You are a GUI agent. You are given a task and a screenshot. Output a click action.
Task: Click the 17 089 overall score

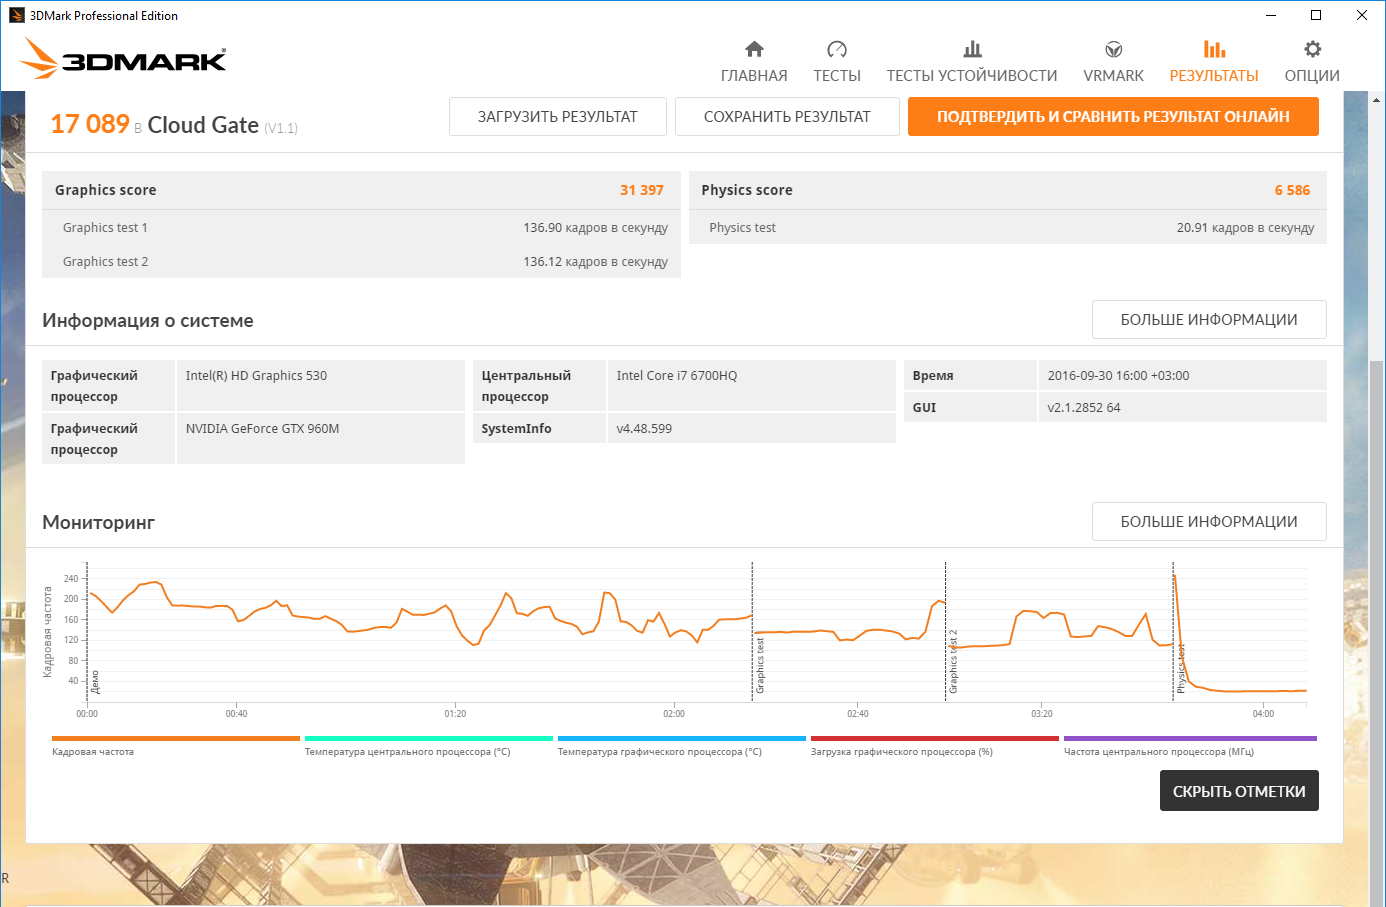coord(90,124)
